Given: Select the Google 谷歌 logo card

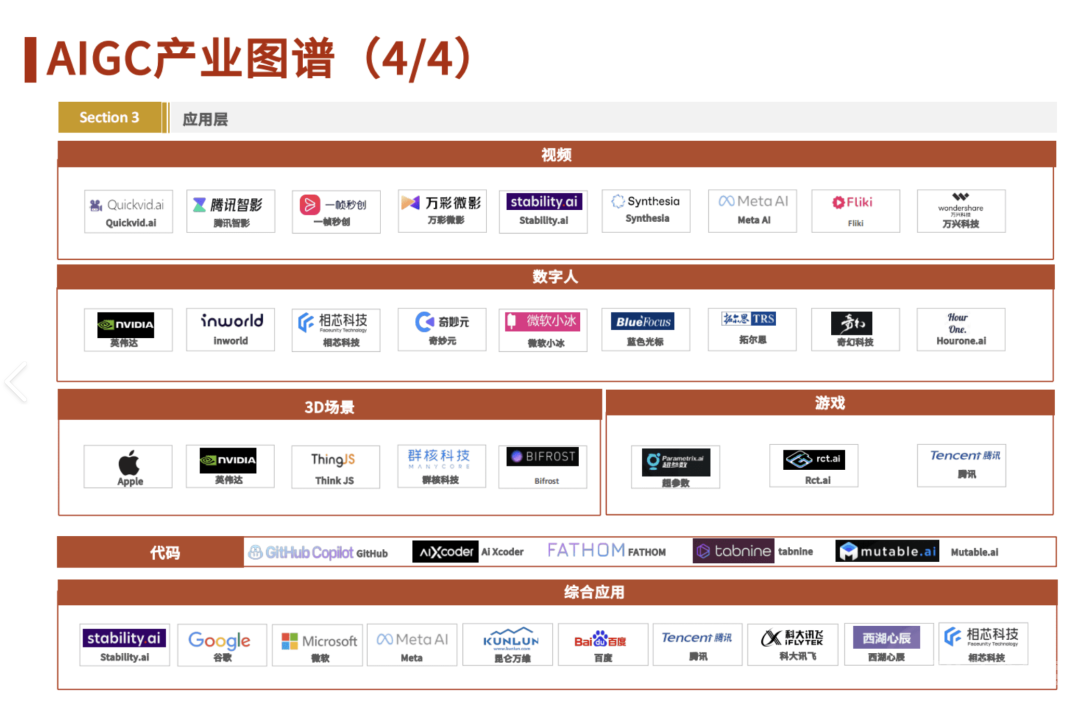Looking at the screenshot, I should tap(222, 644).
